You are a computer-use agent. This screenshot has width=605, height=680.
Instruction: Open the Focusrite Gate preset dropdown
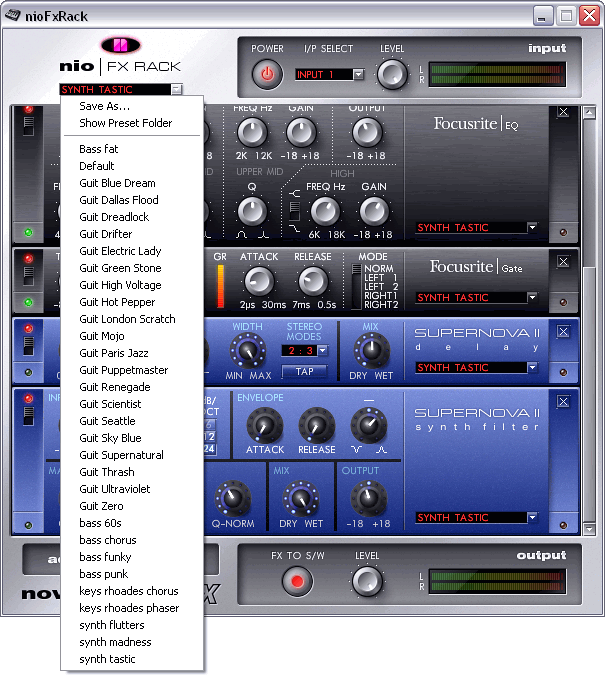[533, 298]
